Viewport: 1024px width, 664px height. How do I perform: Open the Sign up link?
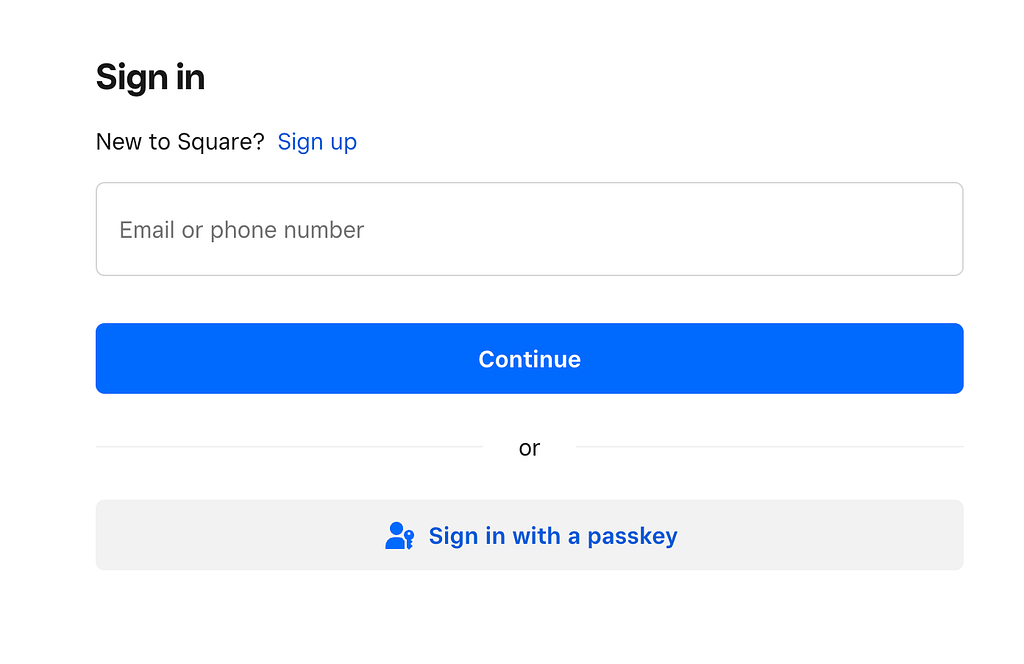pos(317,142)
